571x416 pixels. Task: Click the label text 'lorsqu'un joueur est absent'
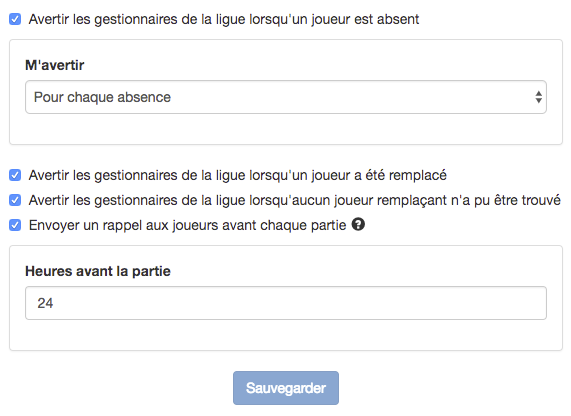point(334,19)
